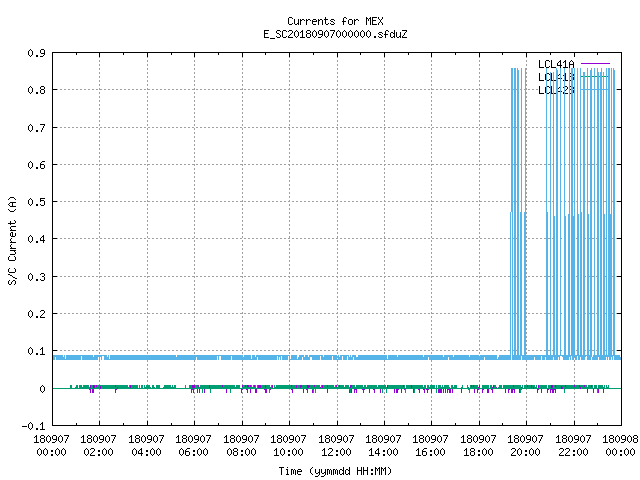Select the file name "E_SC20180907000000.sfduZ"

[335, 34]
